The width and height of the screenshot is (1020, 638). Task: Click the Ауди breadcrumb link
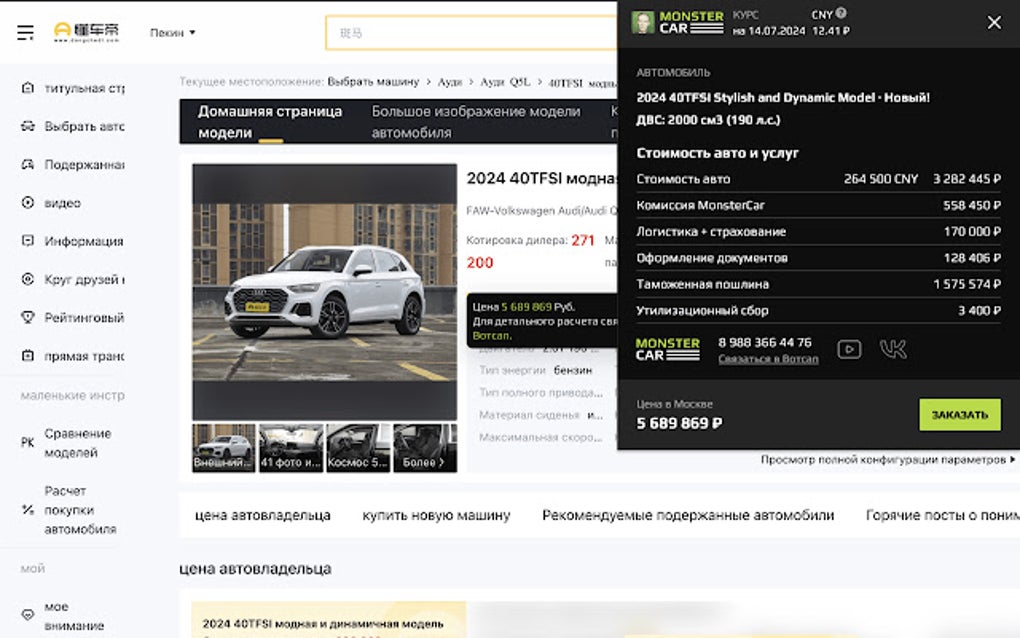click(x=450, y=82)
